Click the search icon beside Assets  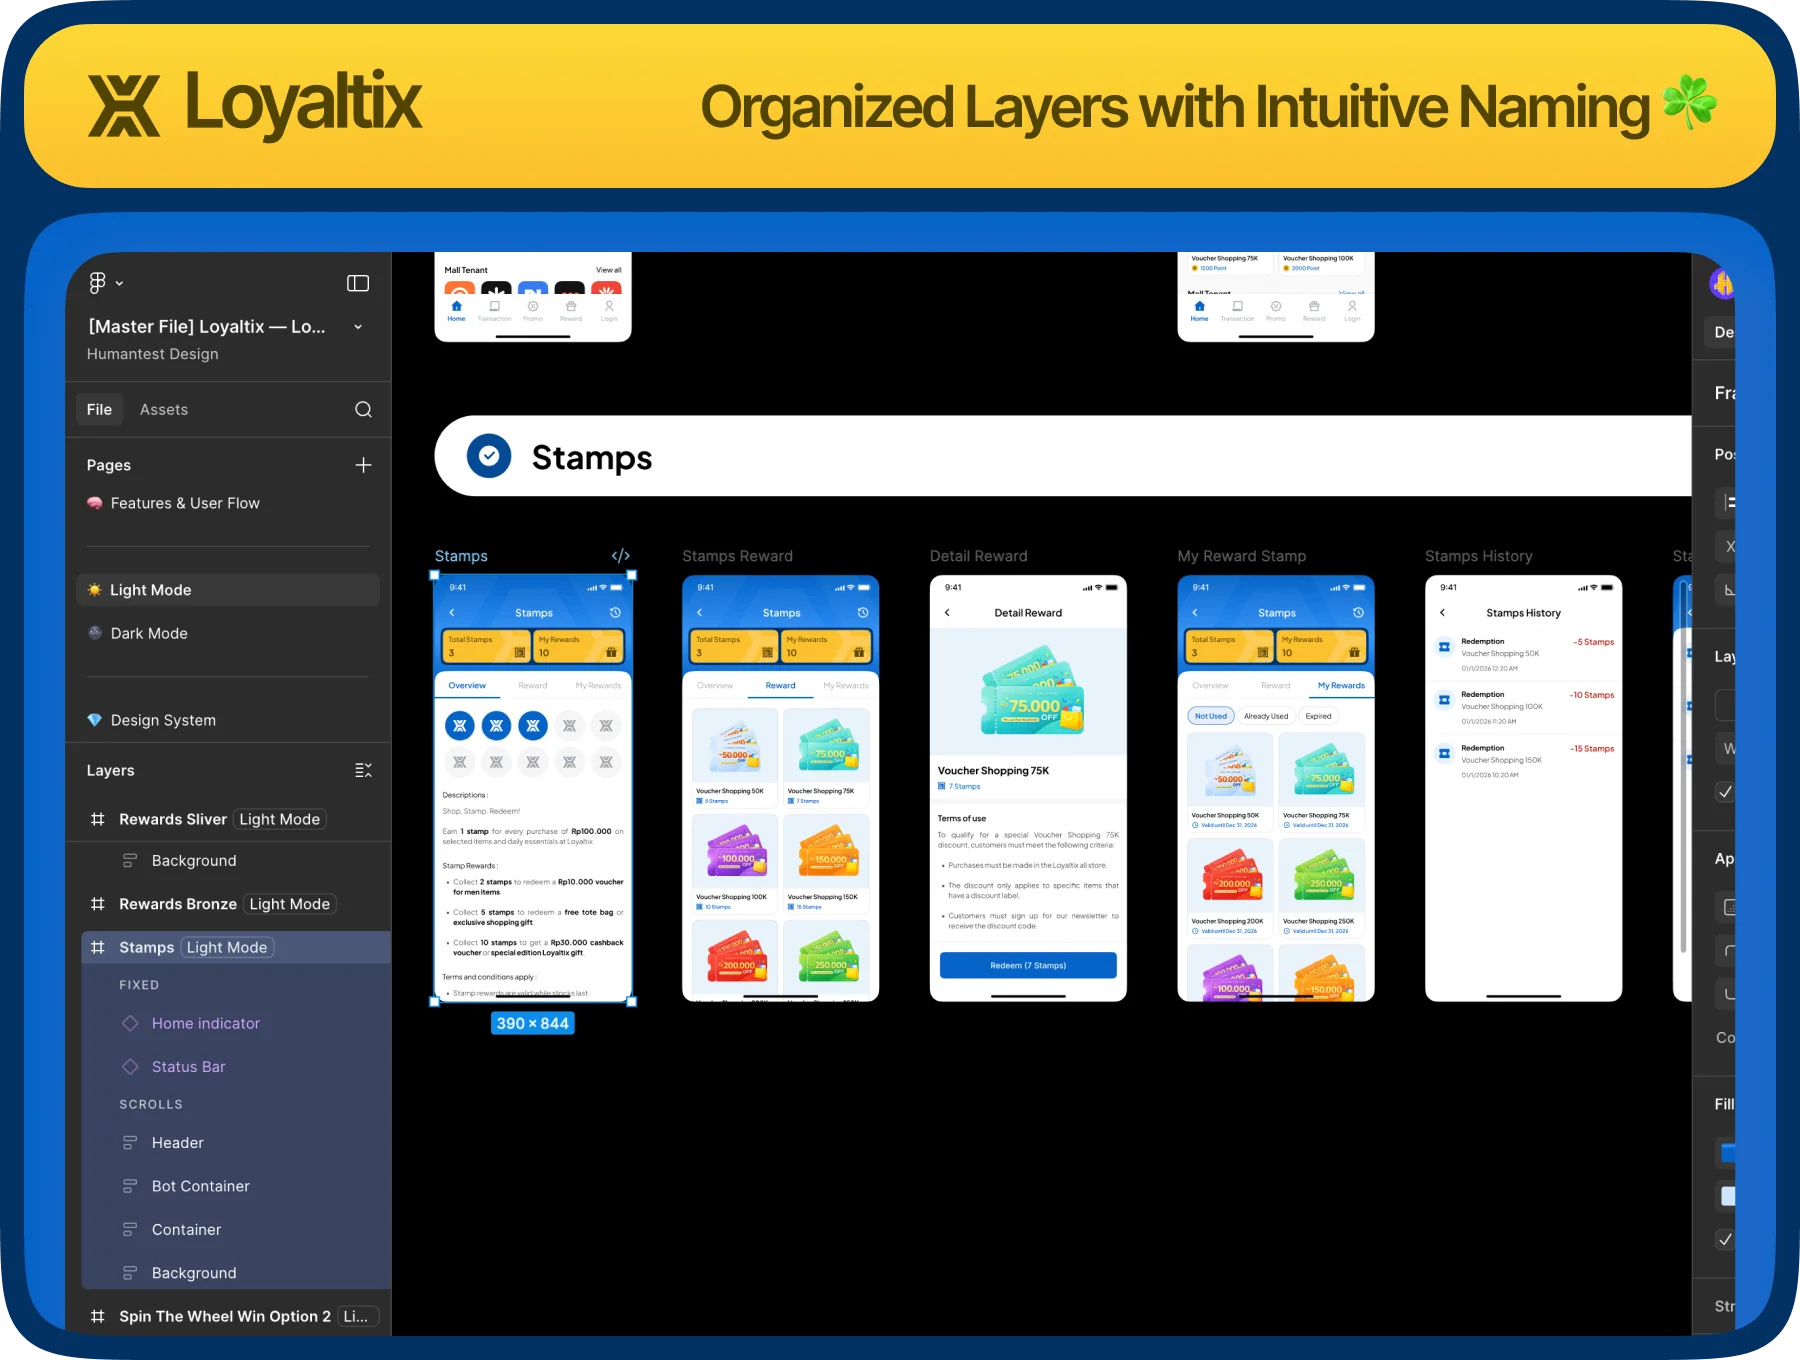click(x=363, y=409)
